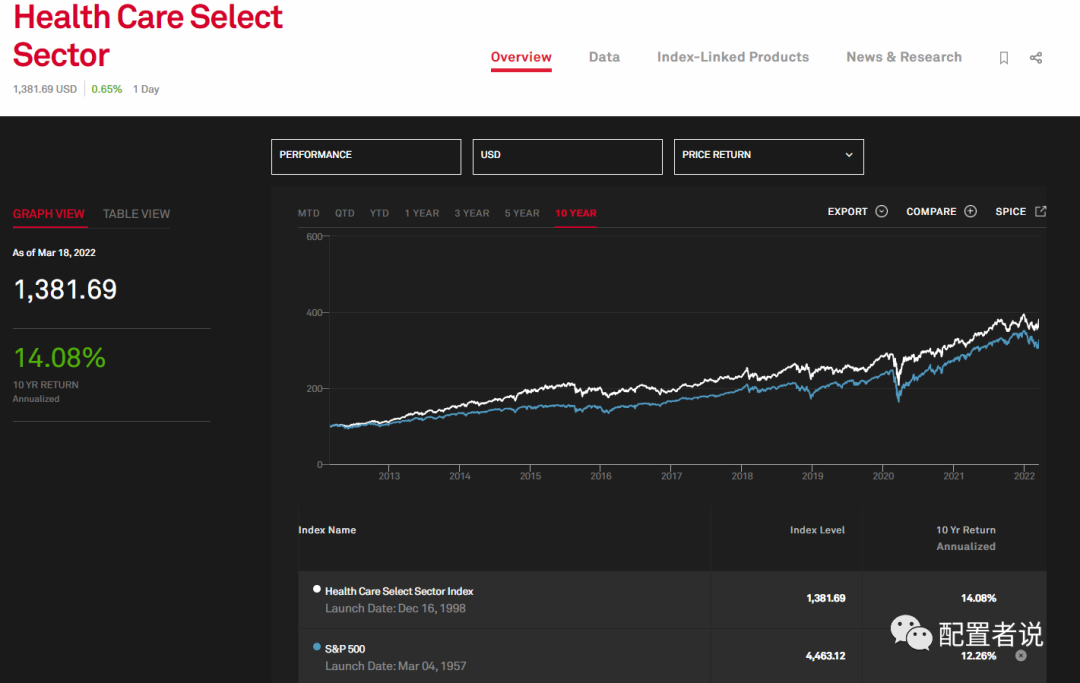Image resolution: width=1080 pixels, height=683 pixels.
Task: Select the QTD time range
Action: pos(344,213)
